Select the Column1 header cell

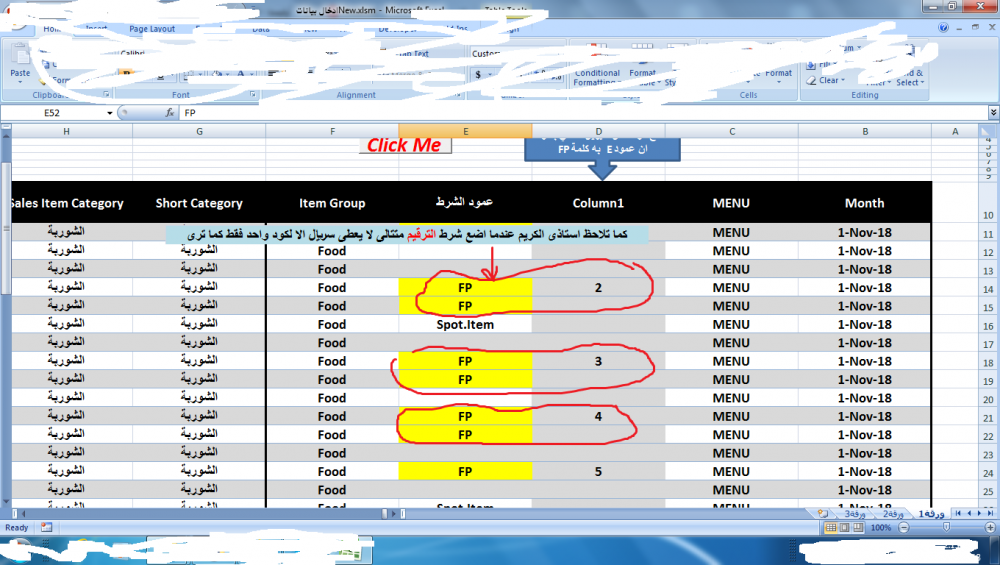pyautogui.click(x=598, y=203)
